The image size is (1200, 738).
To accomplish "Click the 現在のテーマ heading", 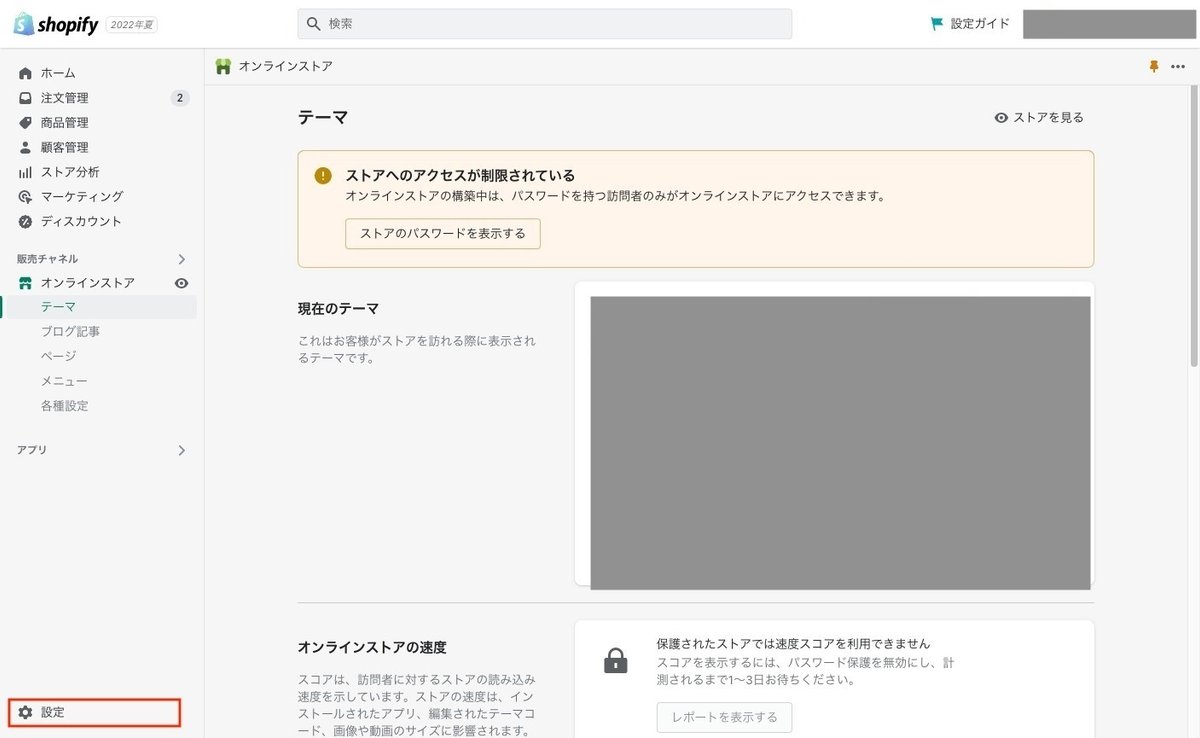I will [338, 309].
